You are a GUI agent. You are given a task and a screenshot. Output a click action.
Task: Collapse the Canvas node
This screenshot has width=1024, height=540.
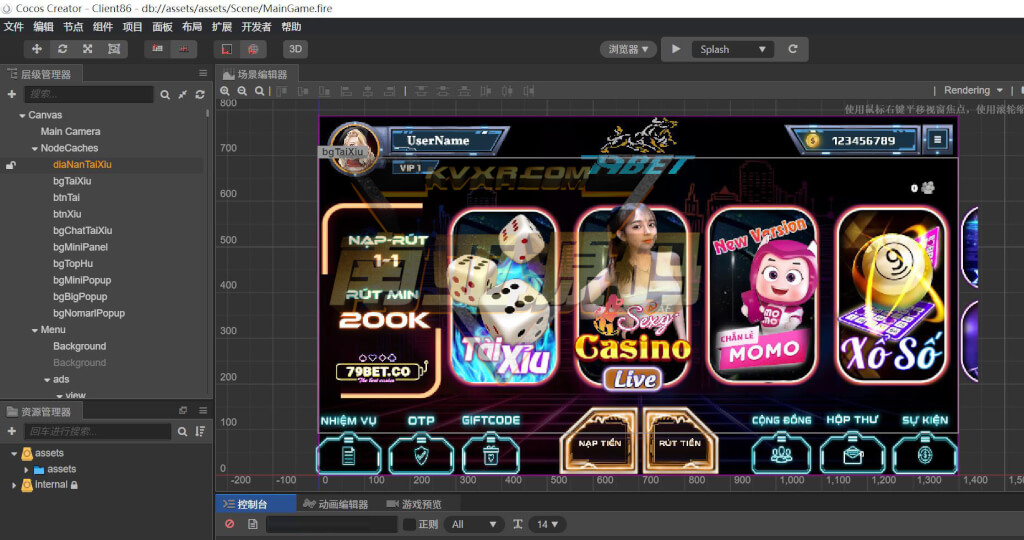[22, 116]
